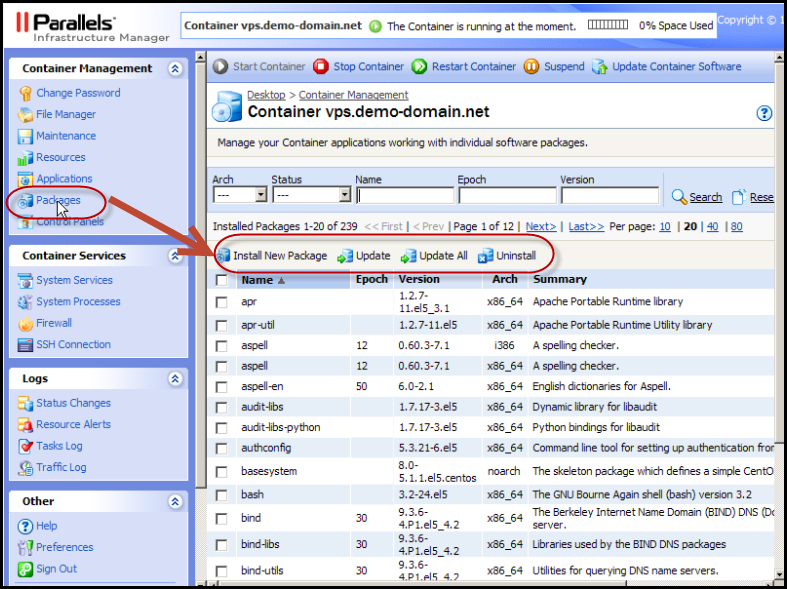Click the Tasks Log icon

coord(25,447)
